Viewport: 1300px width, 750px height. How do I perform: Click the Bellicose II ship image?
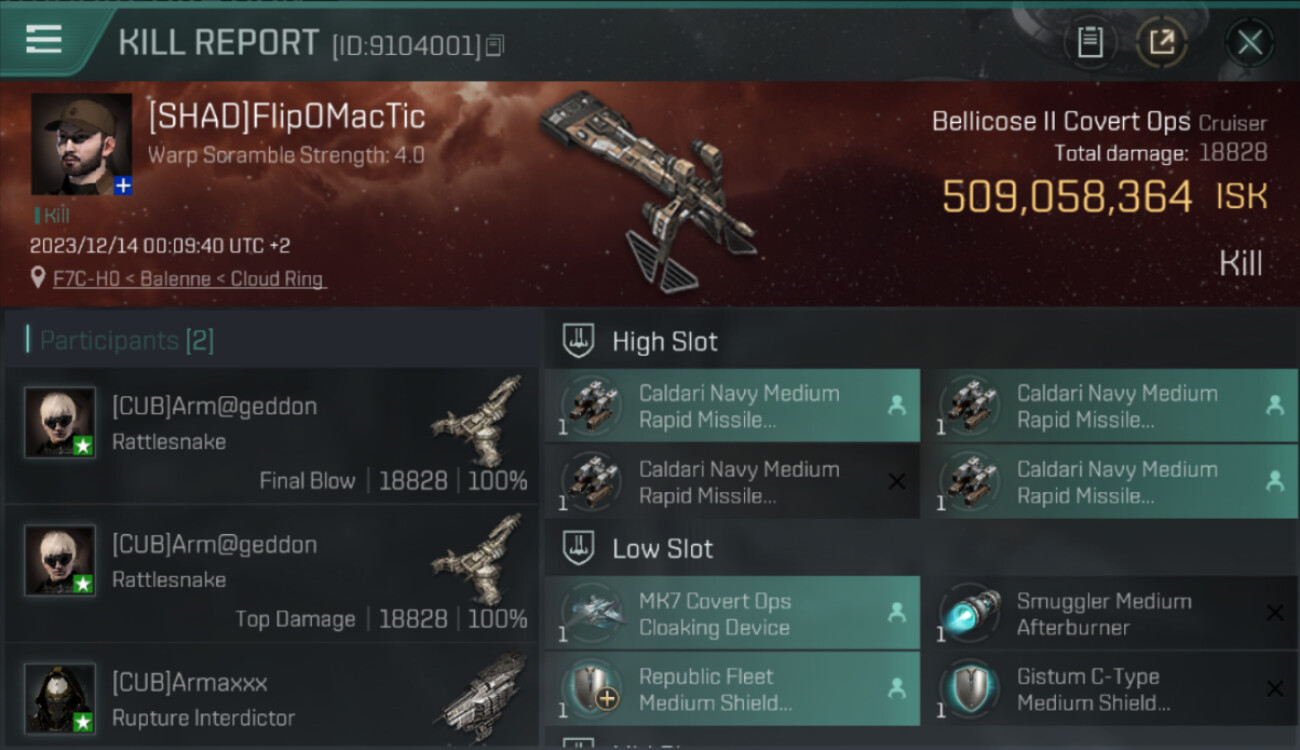tap(646, 190)
